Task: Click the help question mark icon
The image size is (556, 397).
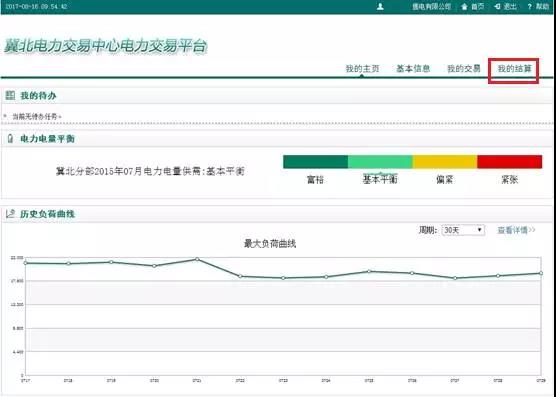Action: [529, 6]
